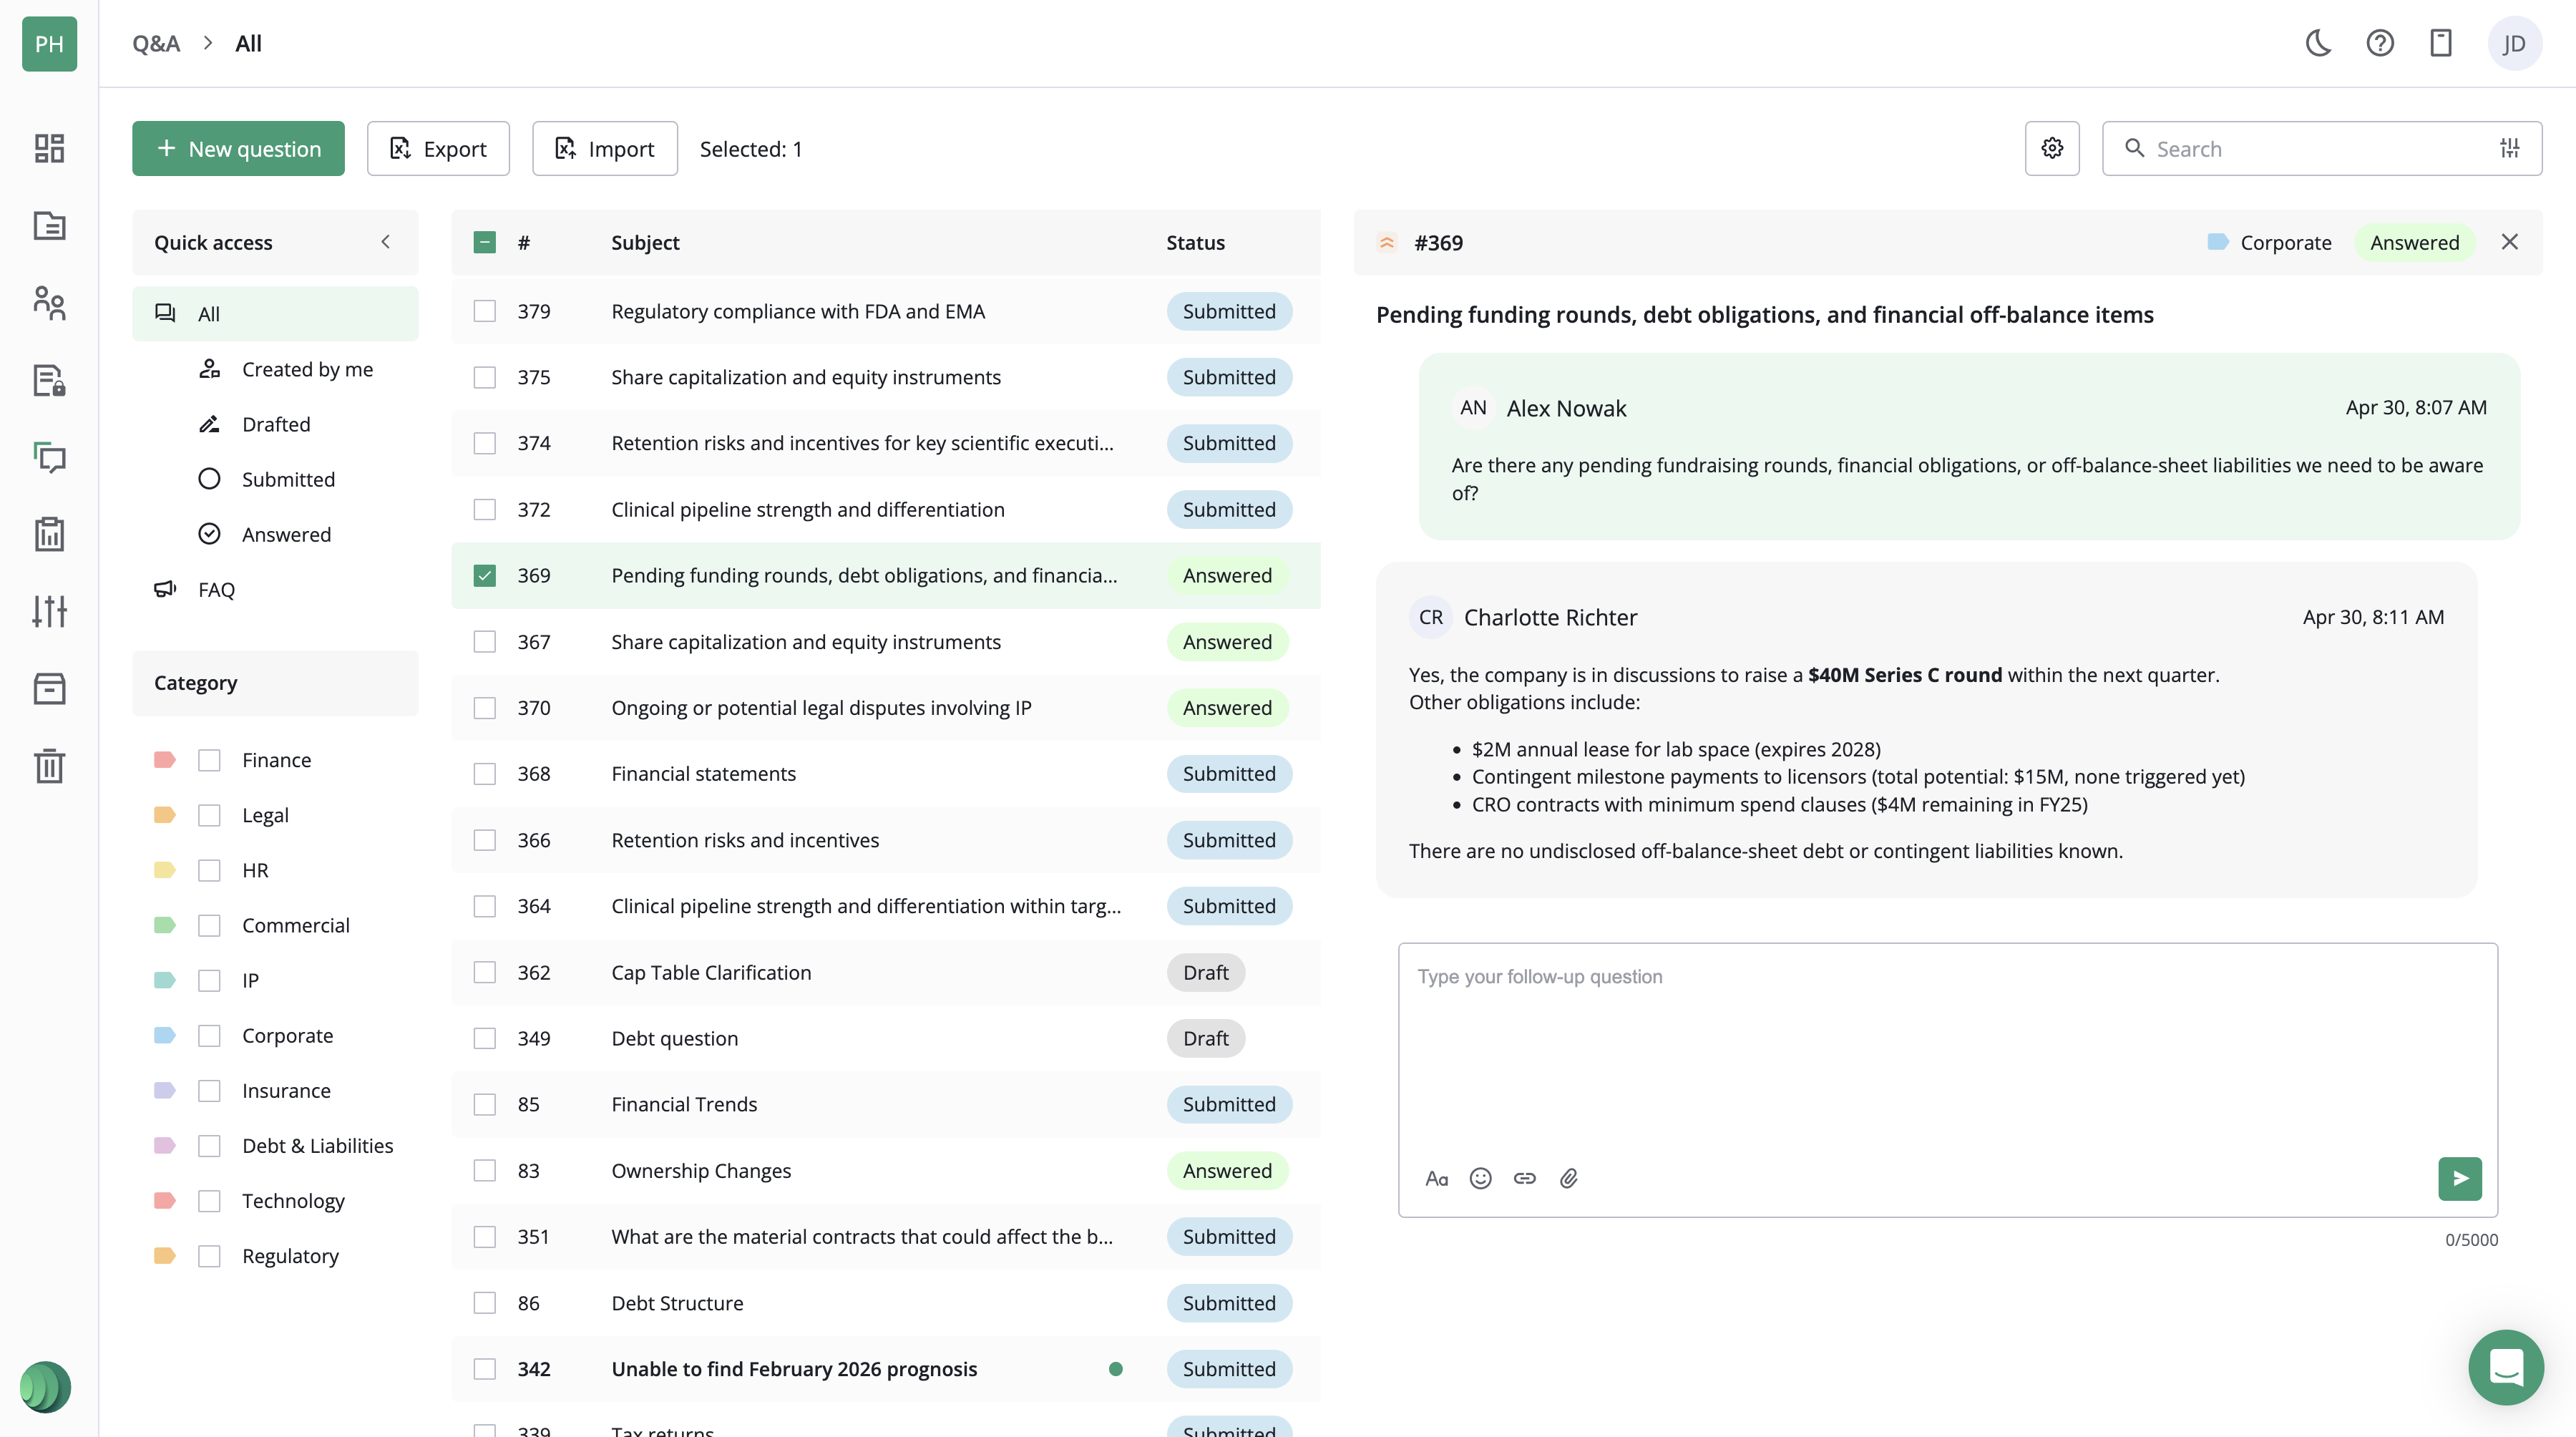This screenshot has height=1437, width=2576.
Task: Open trash icon in left sidebar
Action: (49, 766)
